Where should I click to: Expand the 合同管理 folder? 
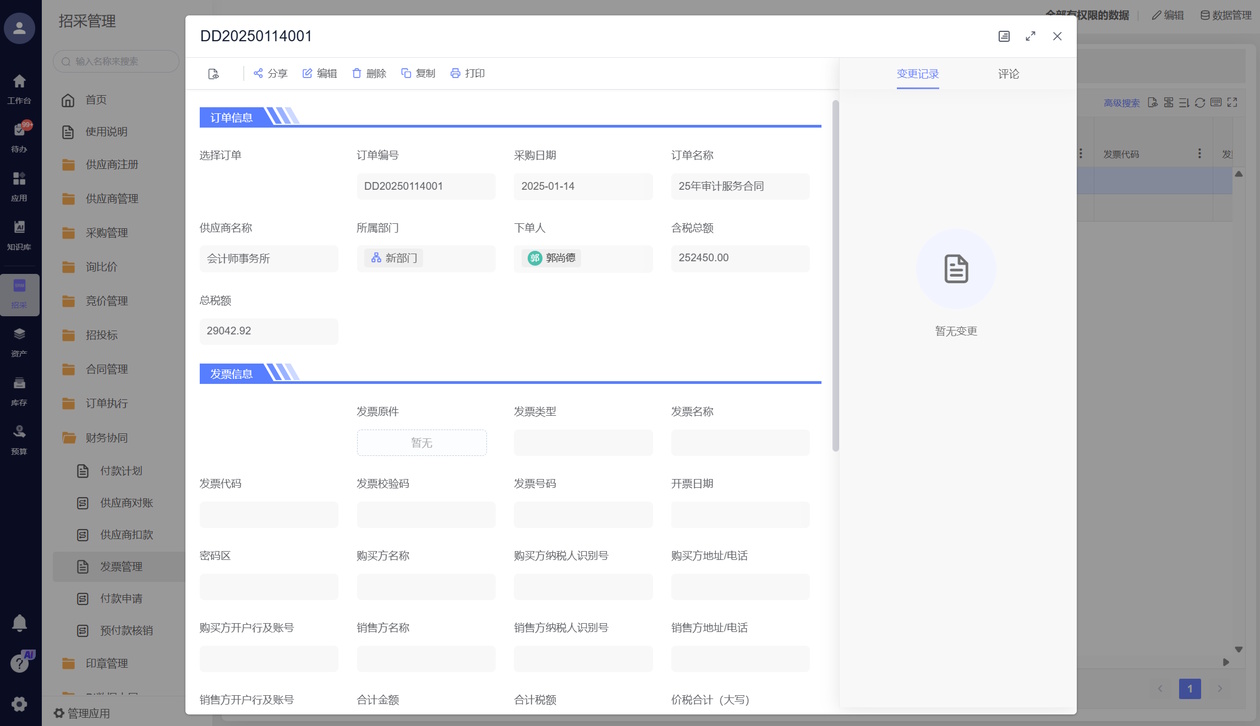tap(106, 369)
